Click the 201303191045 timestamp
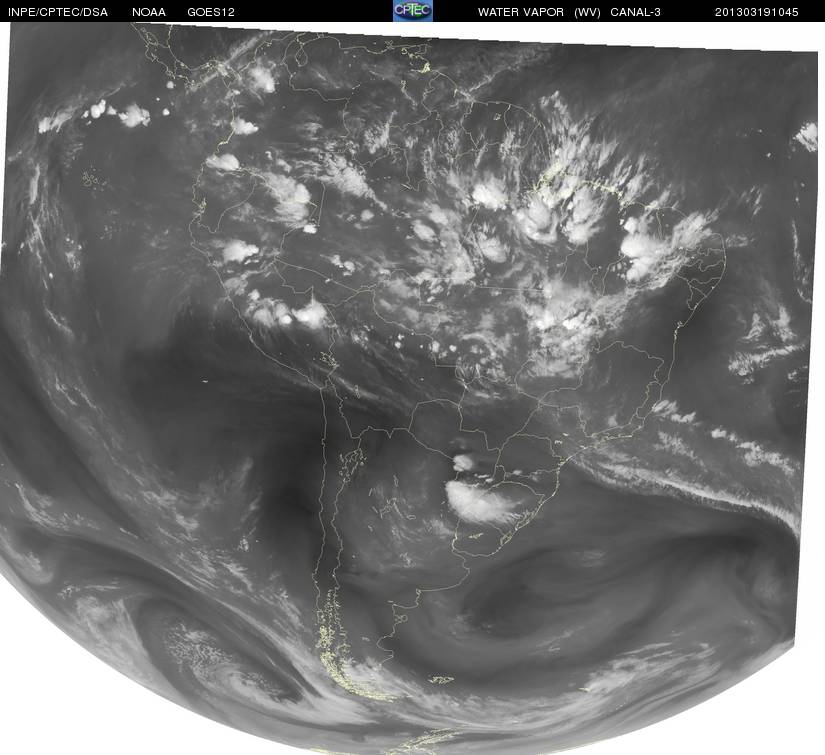Screen dimensions: 825x755 click(756, 12)
